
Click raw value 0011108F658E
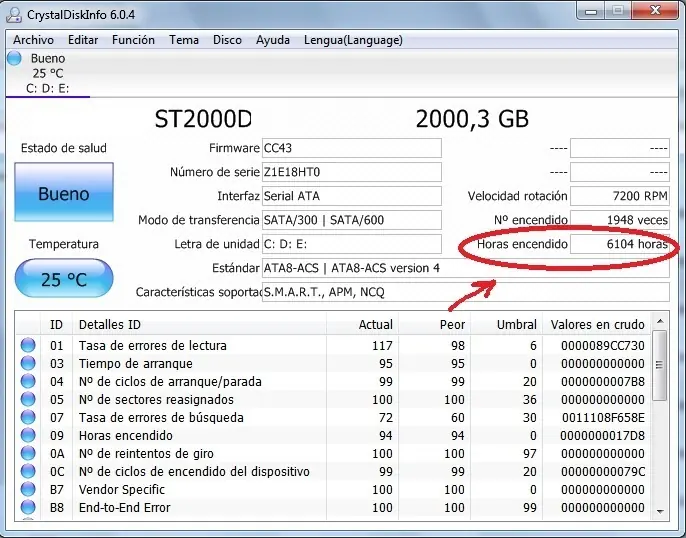(x=603, y=417)
